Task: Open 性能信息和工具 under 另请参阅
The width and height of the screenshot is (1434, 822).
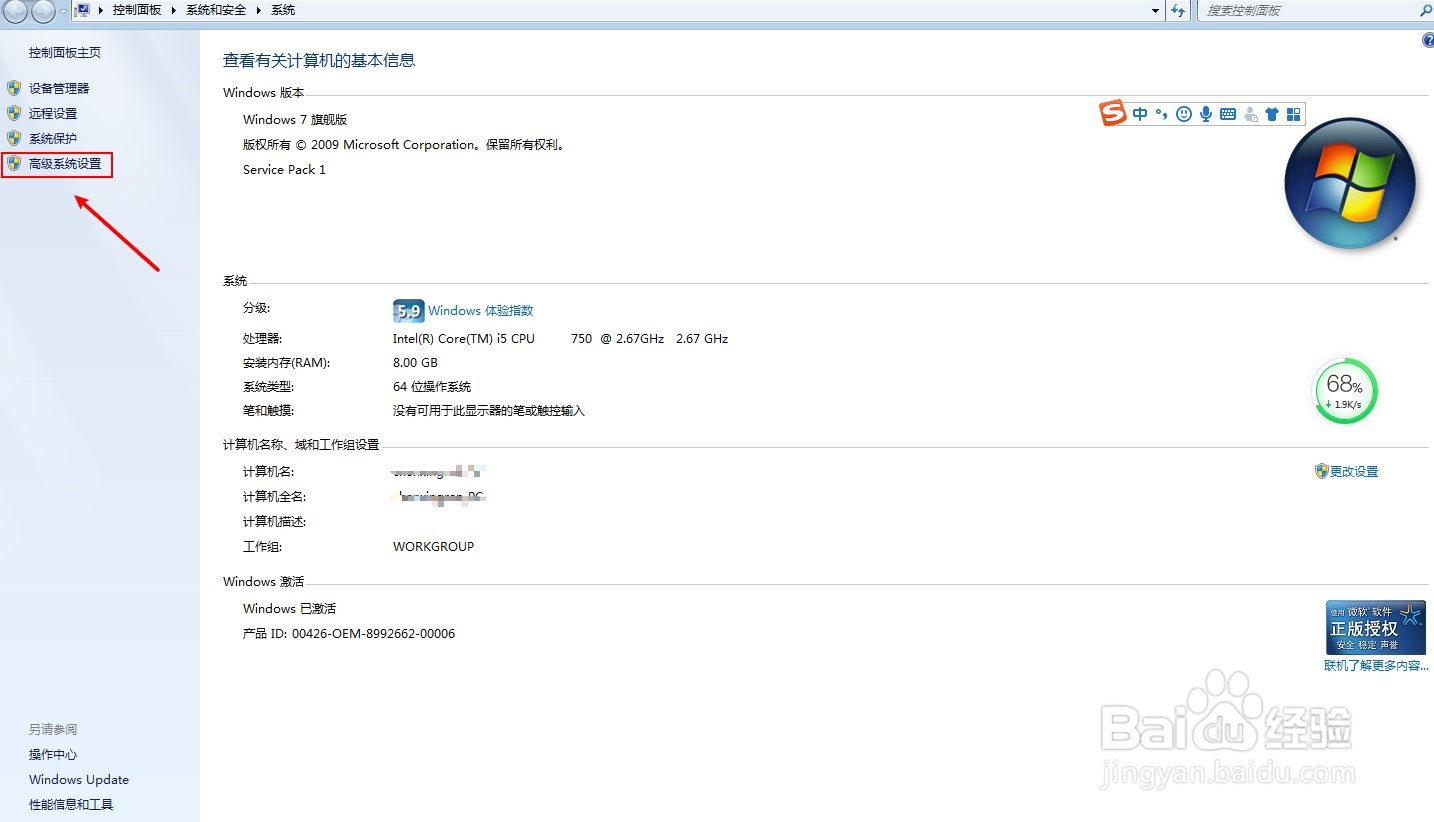Action: [x=71, y=804]
